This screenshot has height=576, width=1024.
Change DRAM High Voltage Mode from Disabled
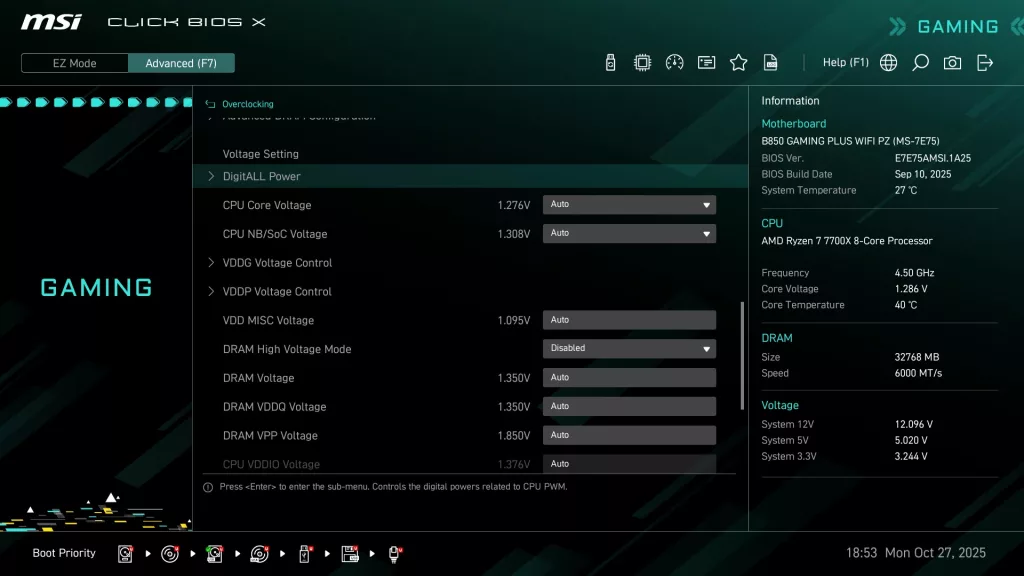[628, 348]
